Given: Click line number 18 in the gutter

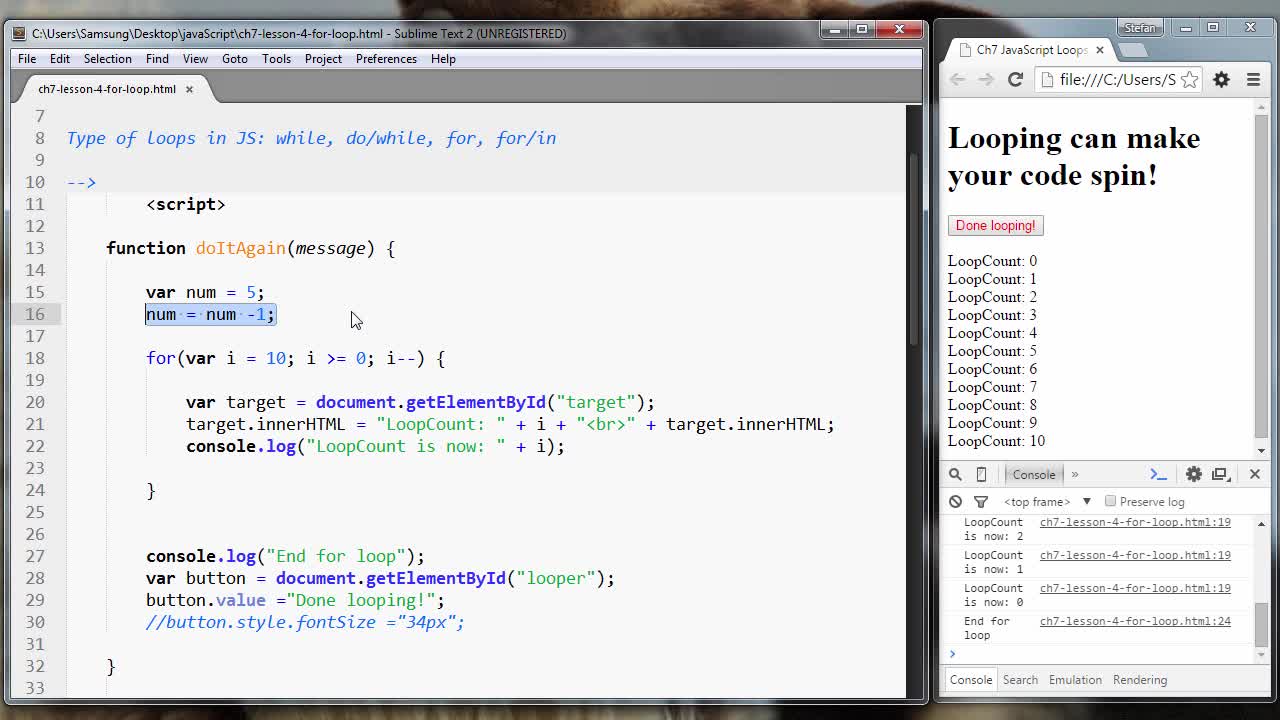Looking at the screenshot, I should 34,358.
